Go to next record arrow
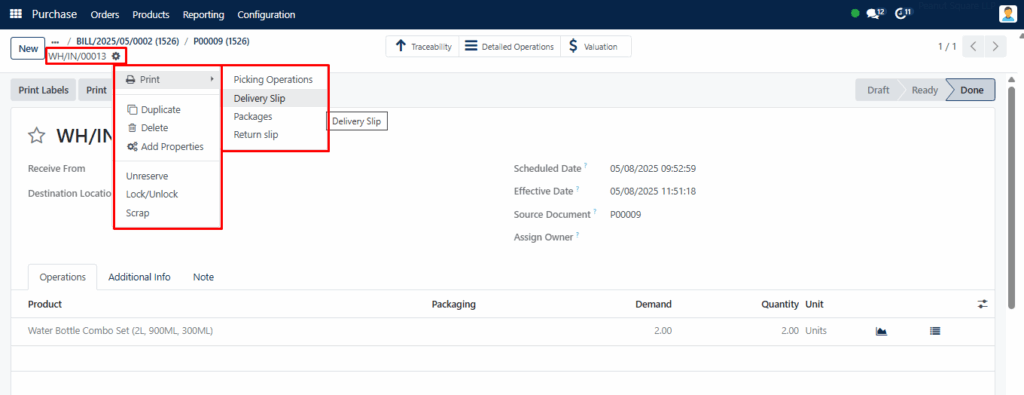 click(995, 46)
